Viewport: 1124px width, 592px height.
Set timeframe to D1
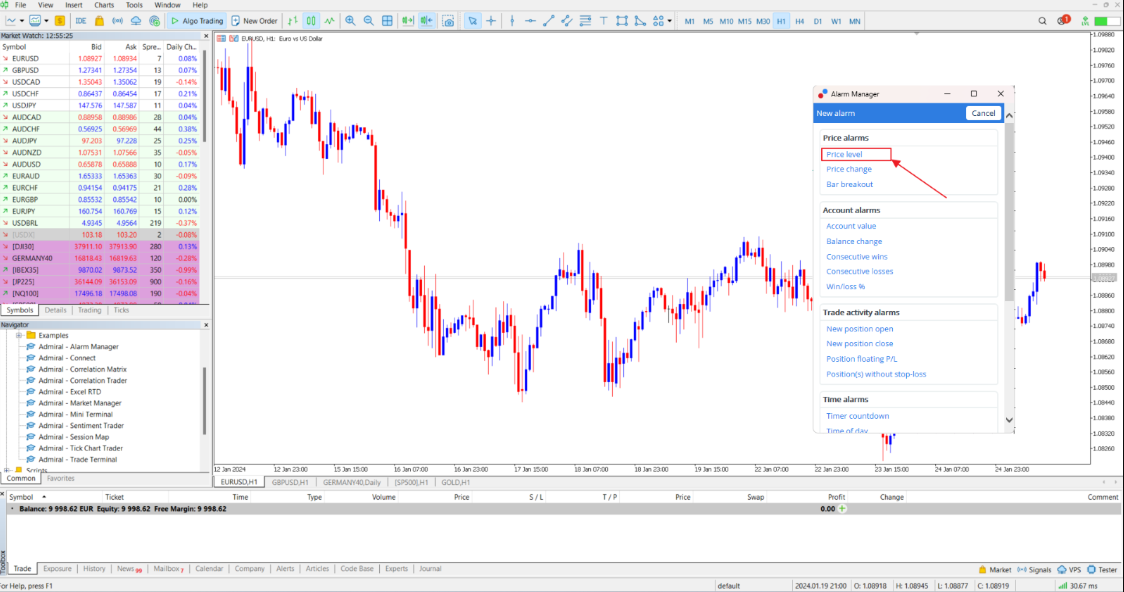(818, 22)
